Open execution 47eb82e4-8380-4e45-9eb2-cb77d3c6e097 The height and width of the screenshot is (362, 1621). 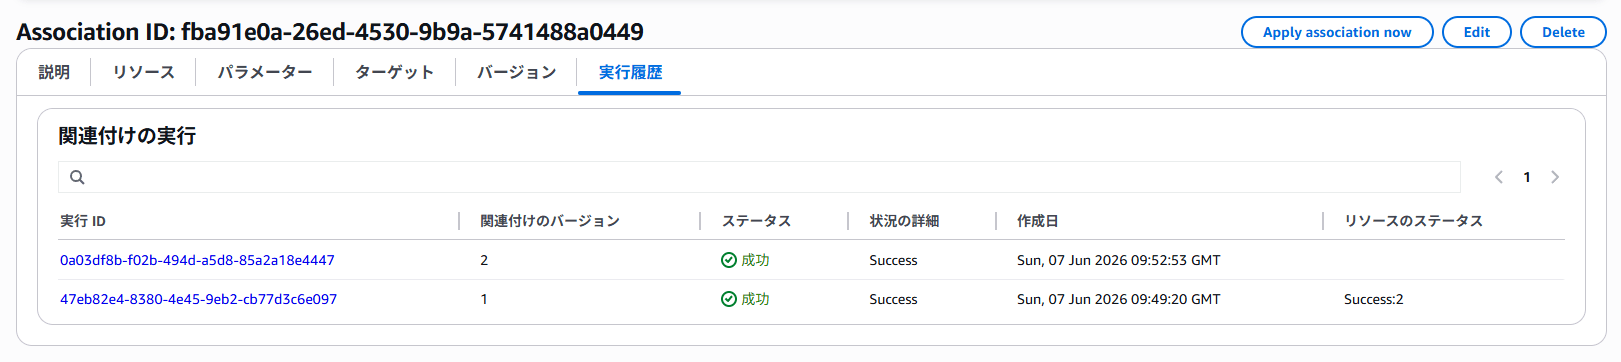pos(198,299)
